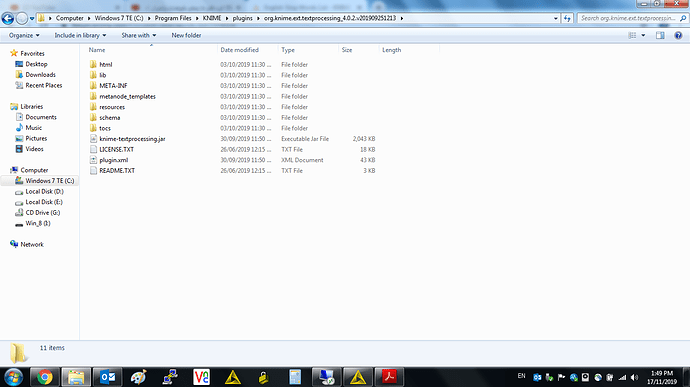Select CD Drive (G:) in sidebar
690x387 pixels.
(x=43, y=213)
